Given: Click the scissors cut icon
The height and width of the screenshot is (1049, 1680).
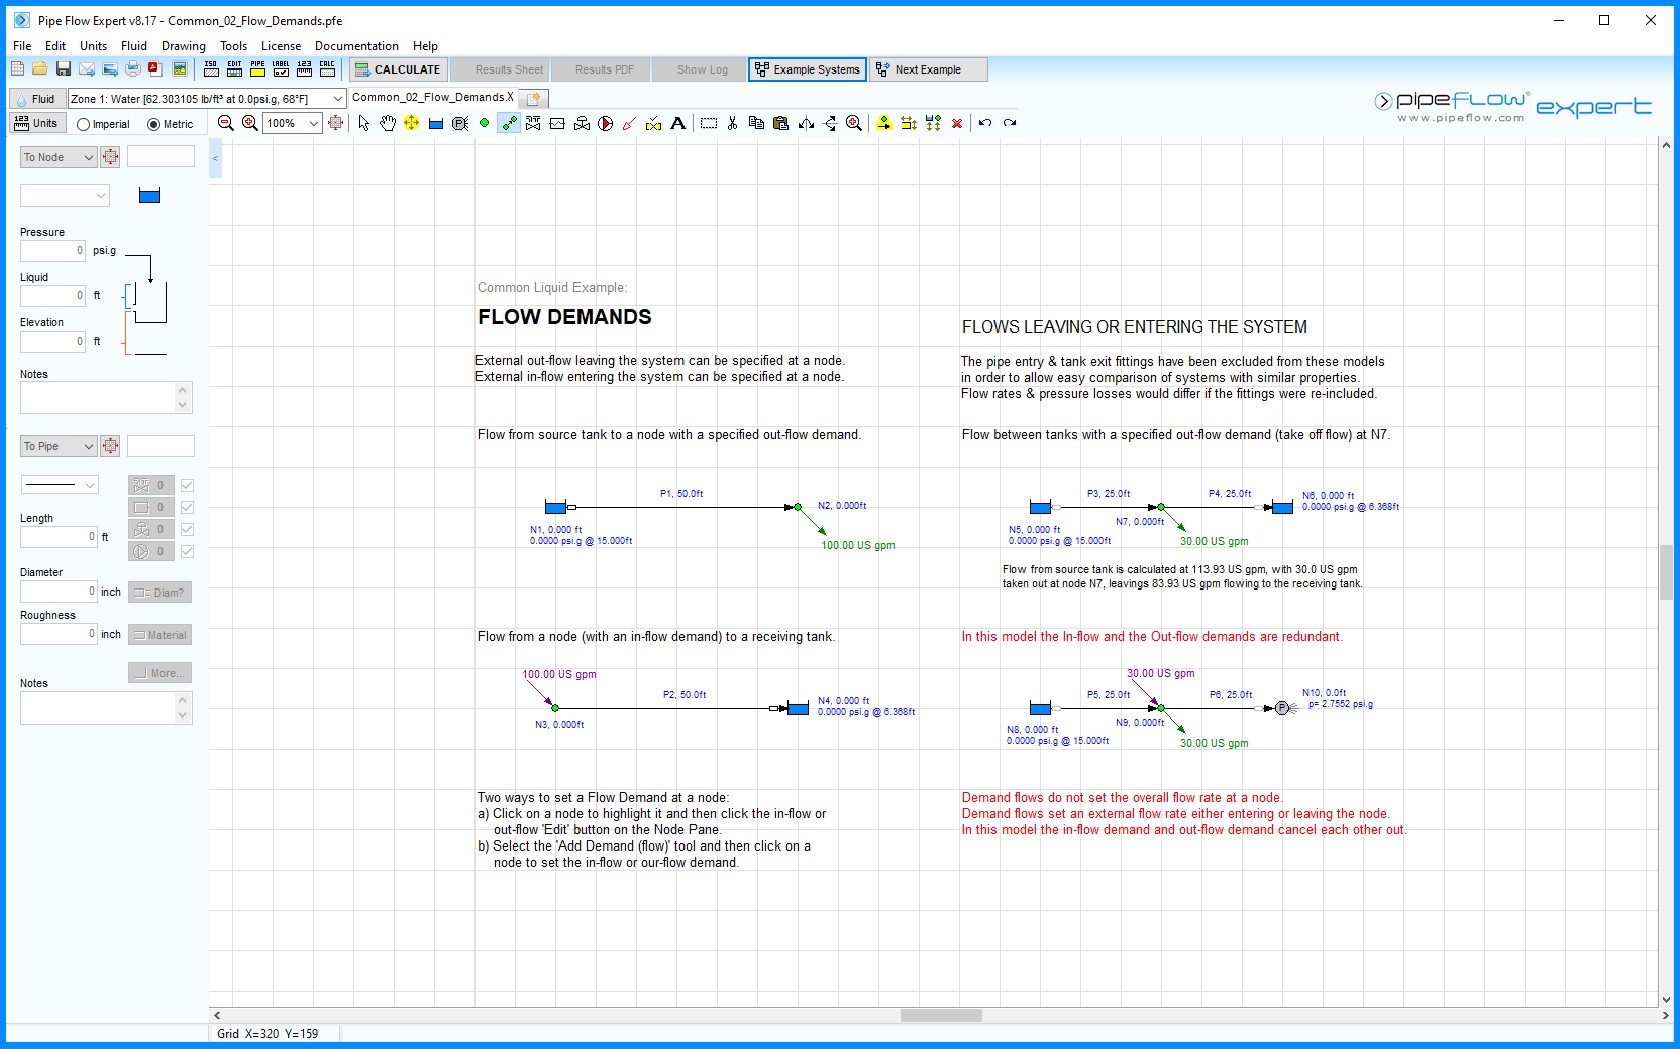Looking at the screenshot, I should pyautogui.click(x=733, y=123).
